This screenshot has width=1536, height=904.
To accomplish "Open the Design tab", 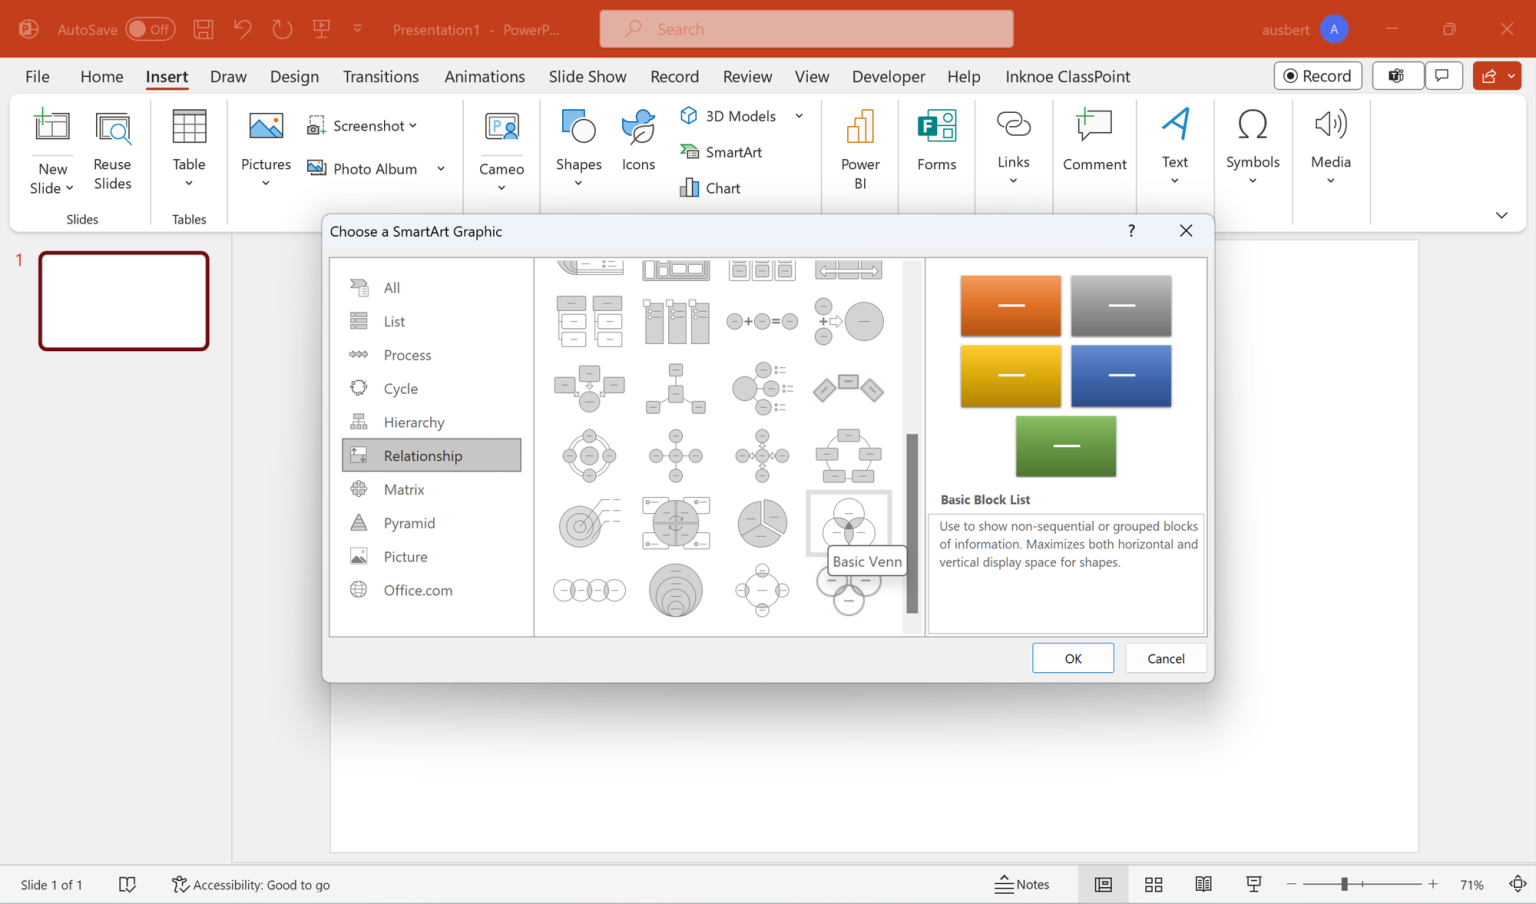I will point(294,76).
